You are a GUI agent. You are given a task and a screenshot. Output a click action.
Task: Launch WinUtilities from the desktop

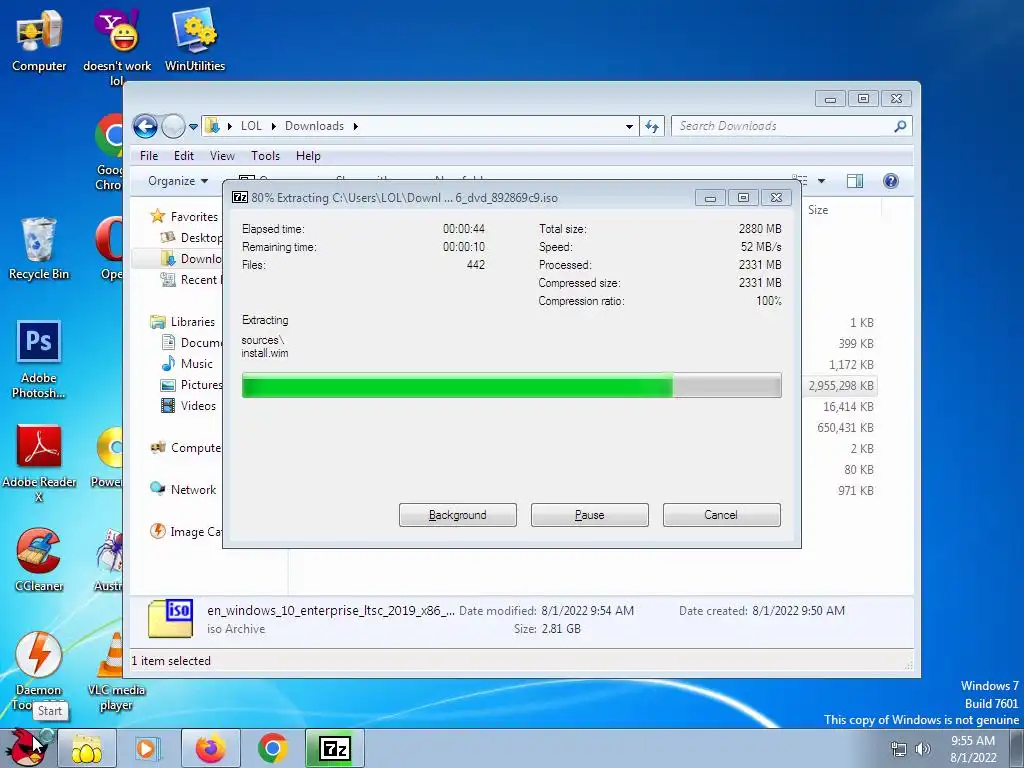195,41
